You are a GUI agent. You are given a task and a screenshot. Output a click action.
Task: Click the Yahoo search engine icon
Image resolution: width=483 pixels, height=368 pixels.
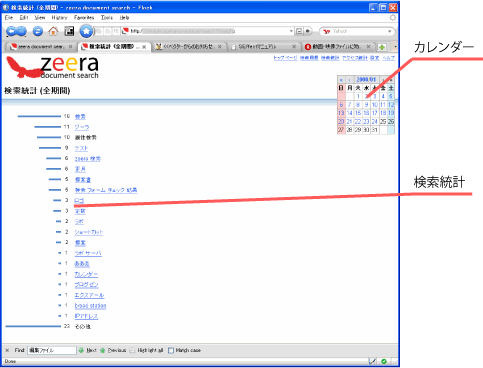point(326,31)
